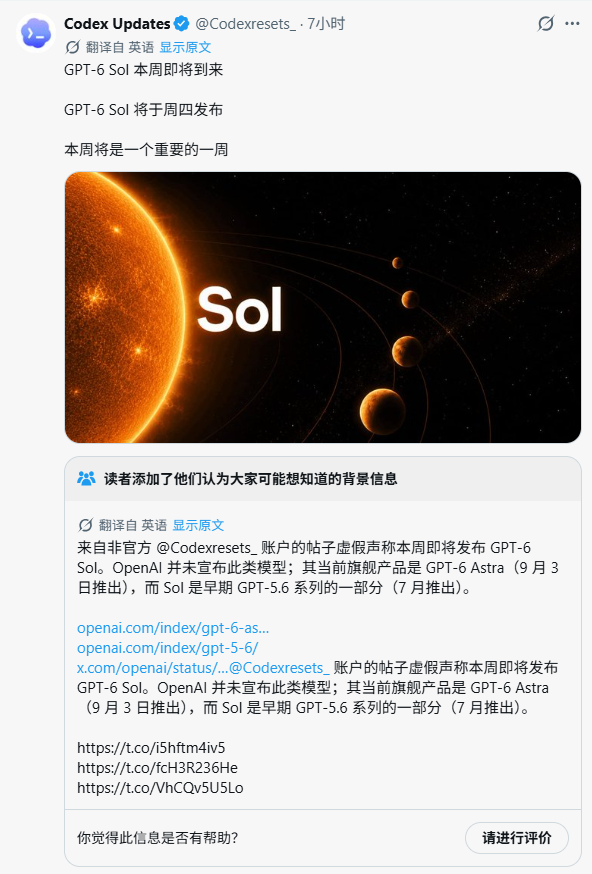This screenshot has width=592, height=874.
Task: Click the https://t.co/i5hftm4iv5 text
Action: pos(151,748)
